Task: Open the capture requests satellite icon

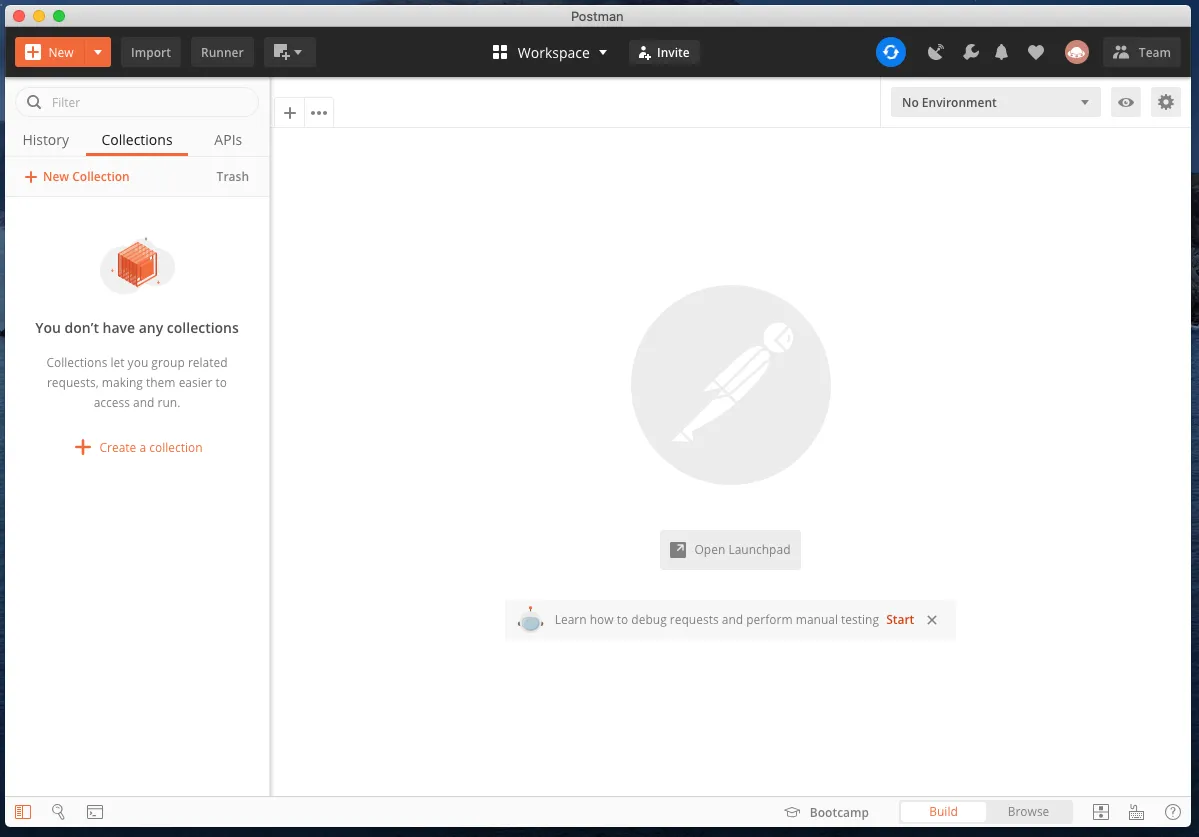Action: [935, 52]
